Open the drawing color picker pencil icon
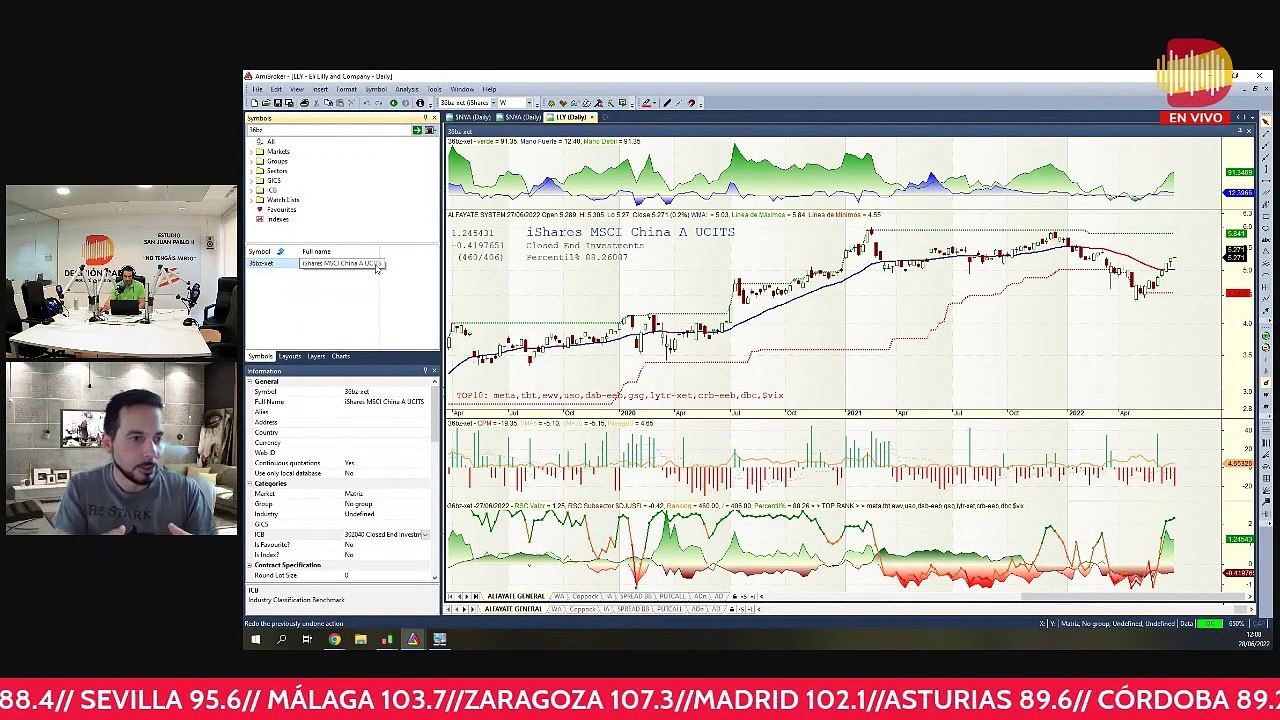1280x720 pixels. pos(646,103)
